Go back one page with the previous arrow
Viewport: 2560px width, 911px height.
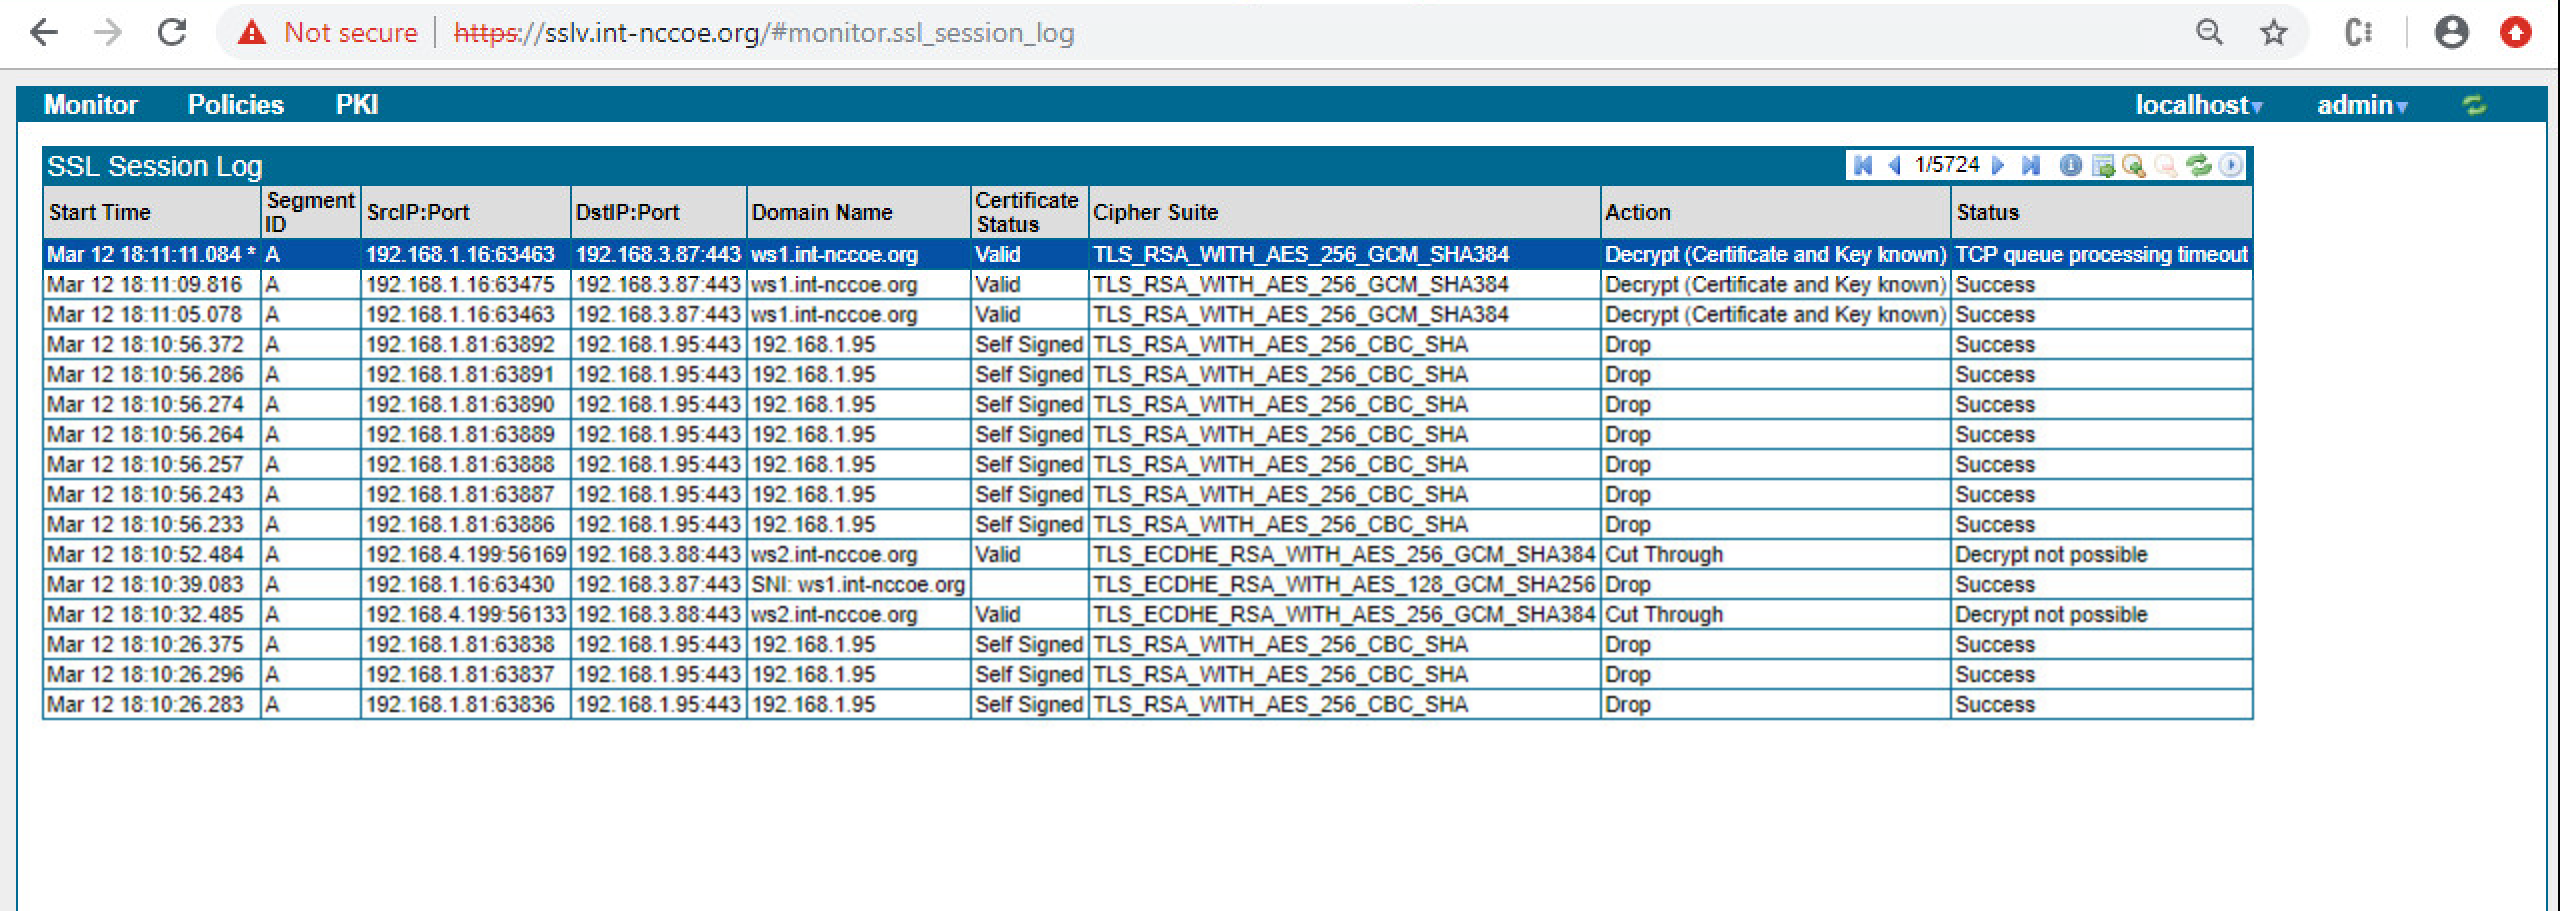[x=1894, y=166]
